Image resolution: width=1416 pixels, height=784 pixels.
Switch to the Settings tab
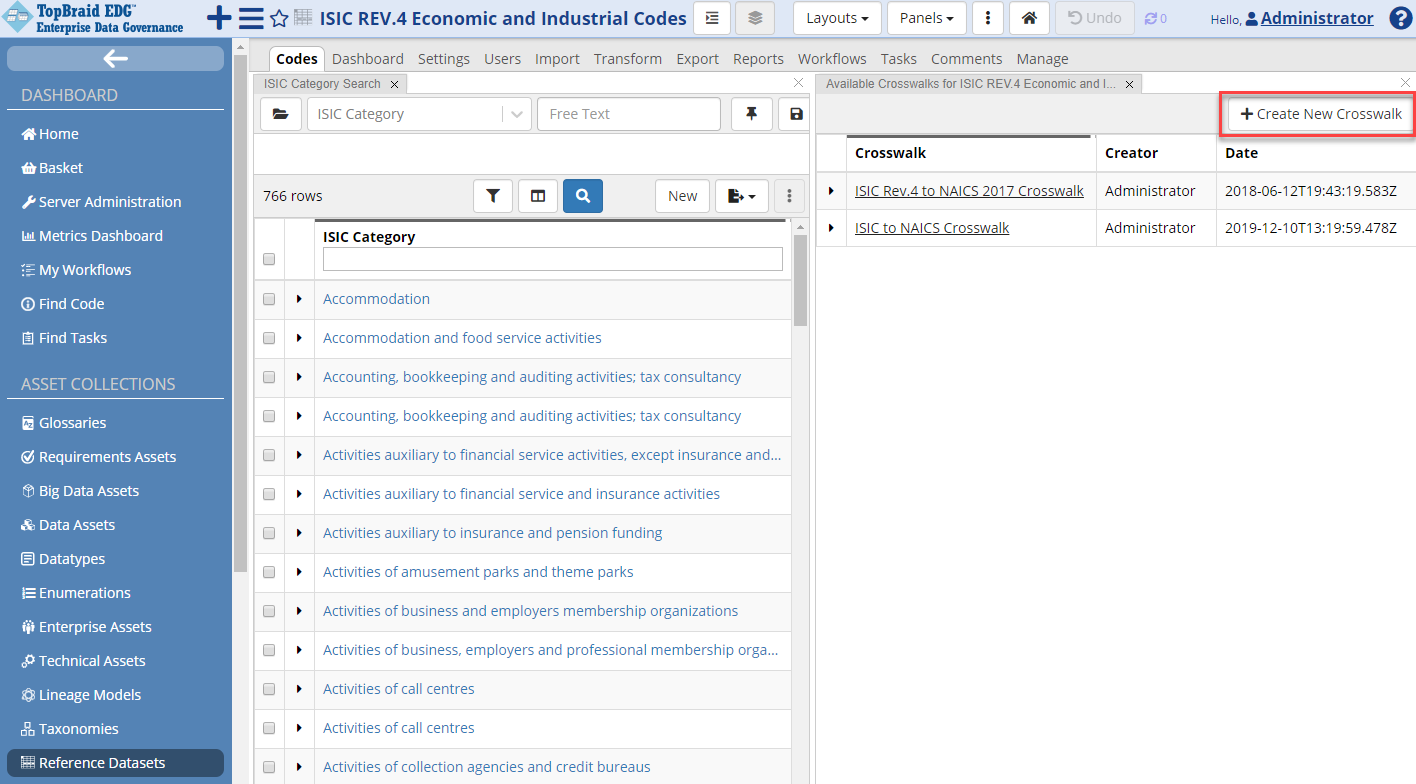444,59
